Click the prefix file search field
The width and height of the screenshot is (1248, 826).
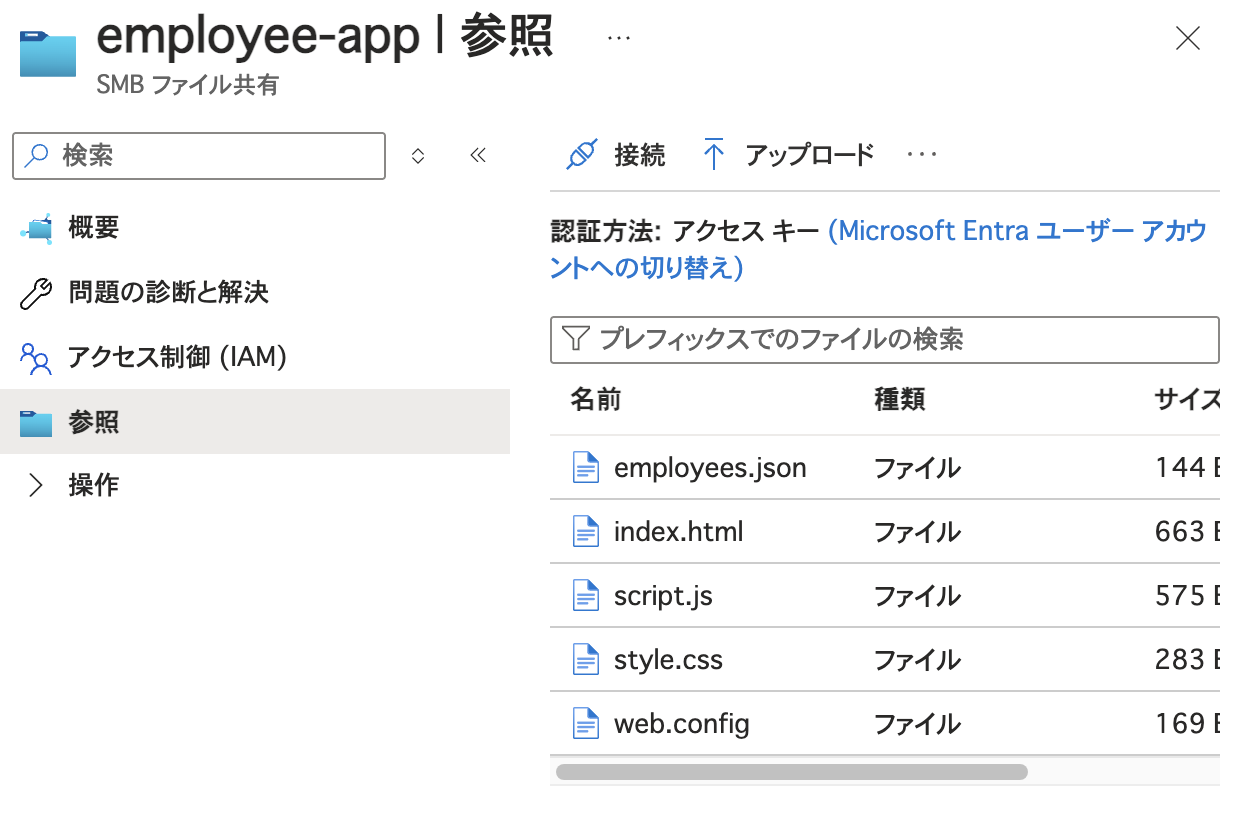point(884,340)
